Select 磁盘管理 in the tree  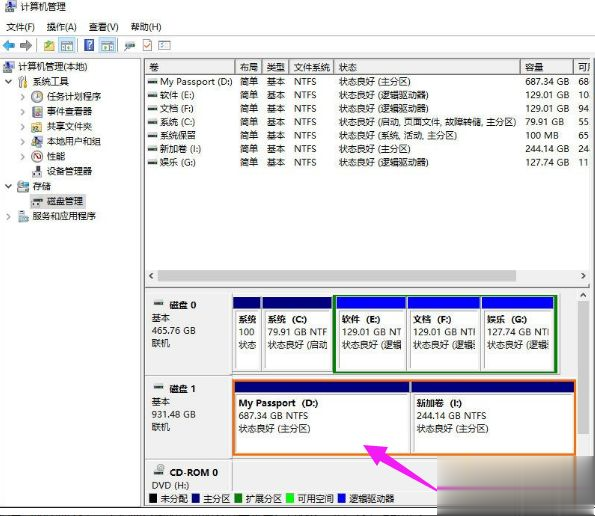65,201
